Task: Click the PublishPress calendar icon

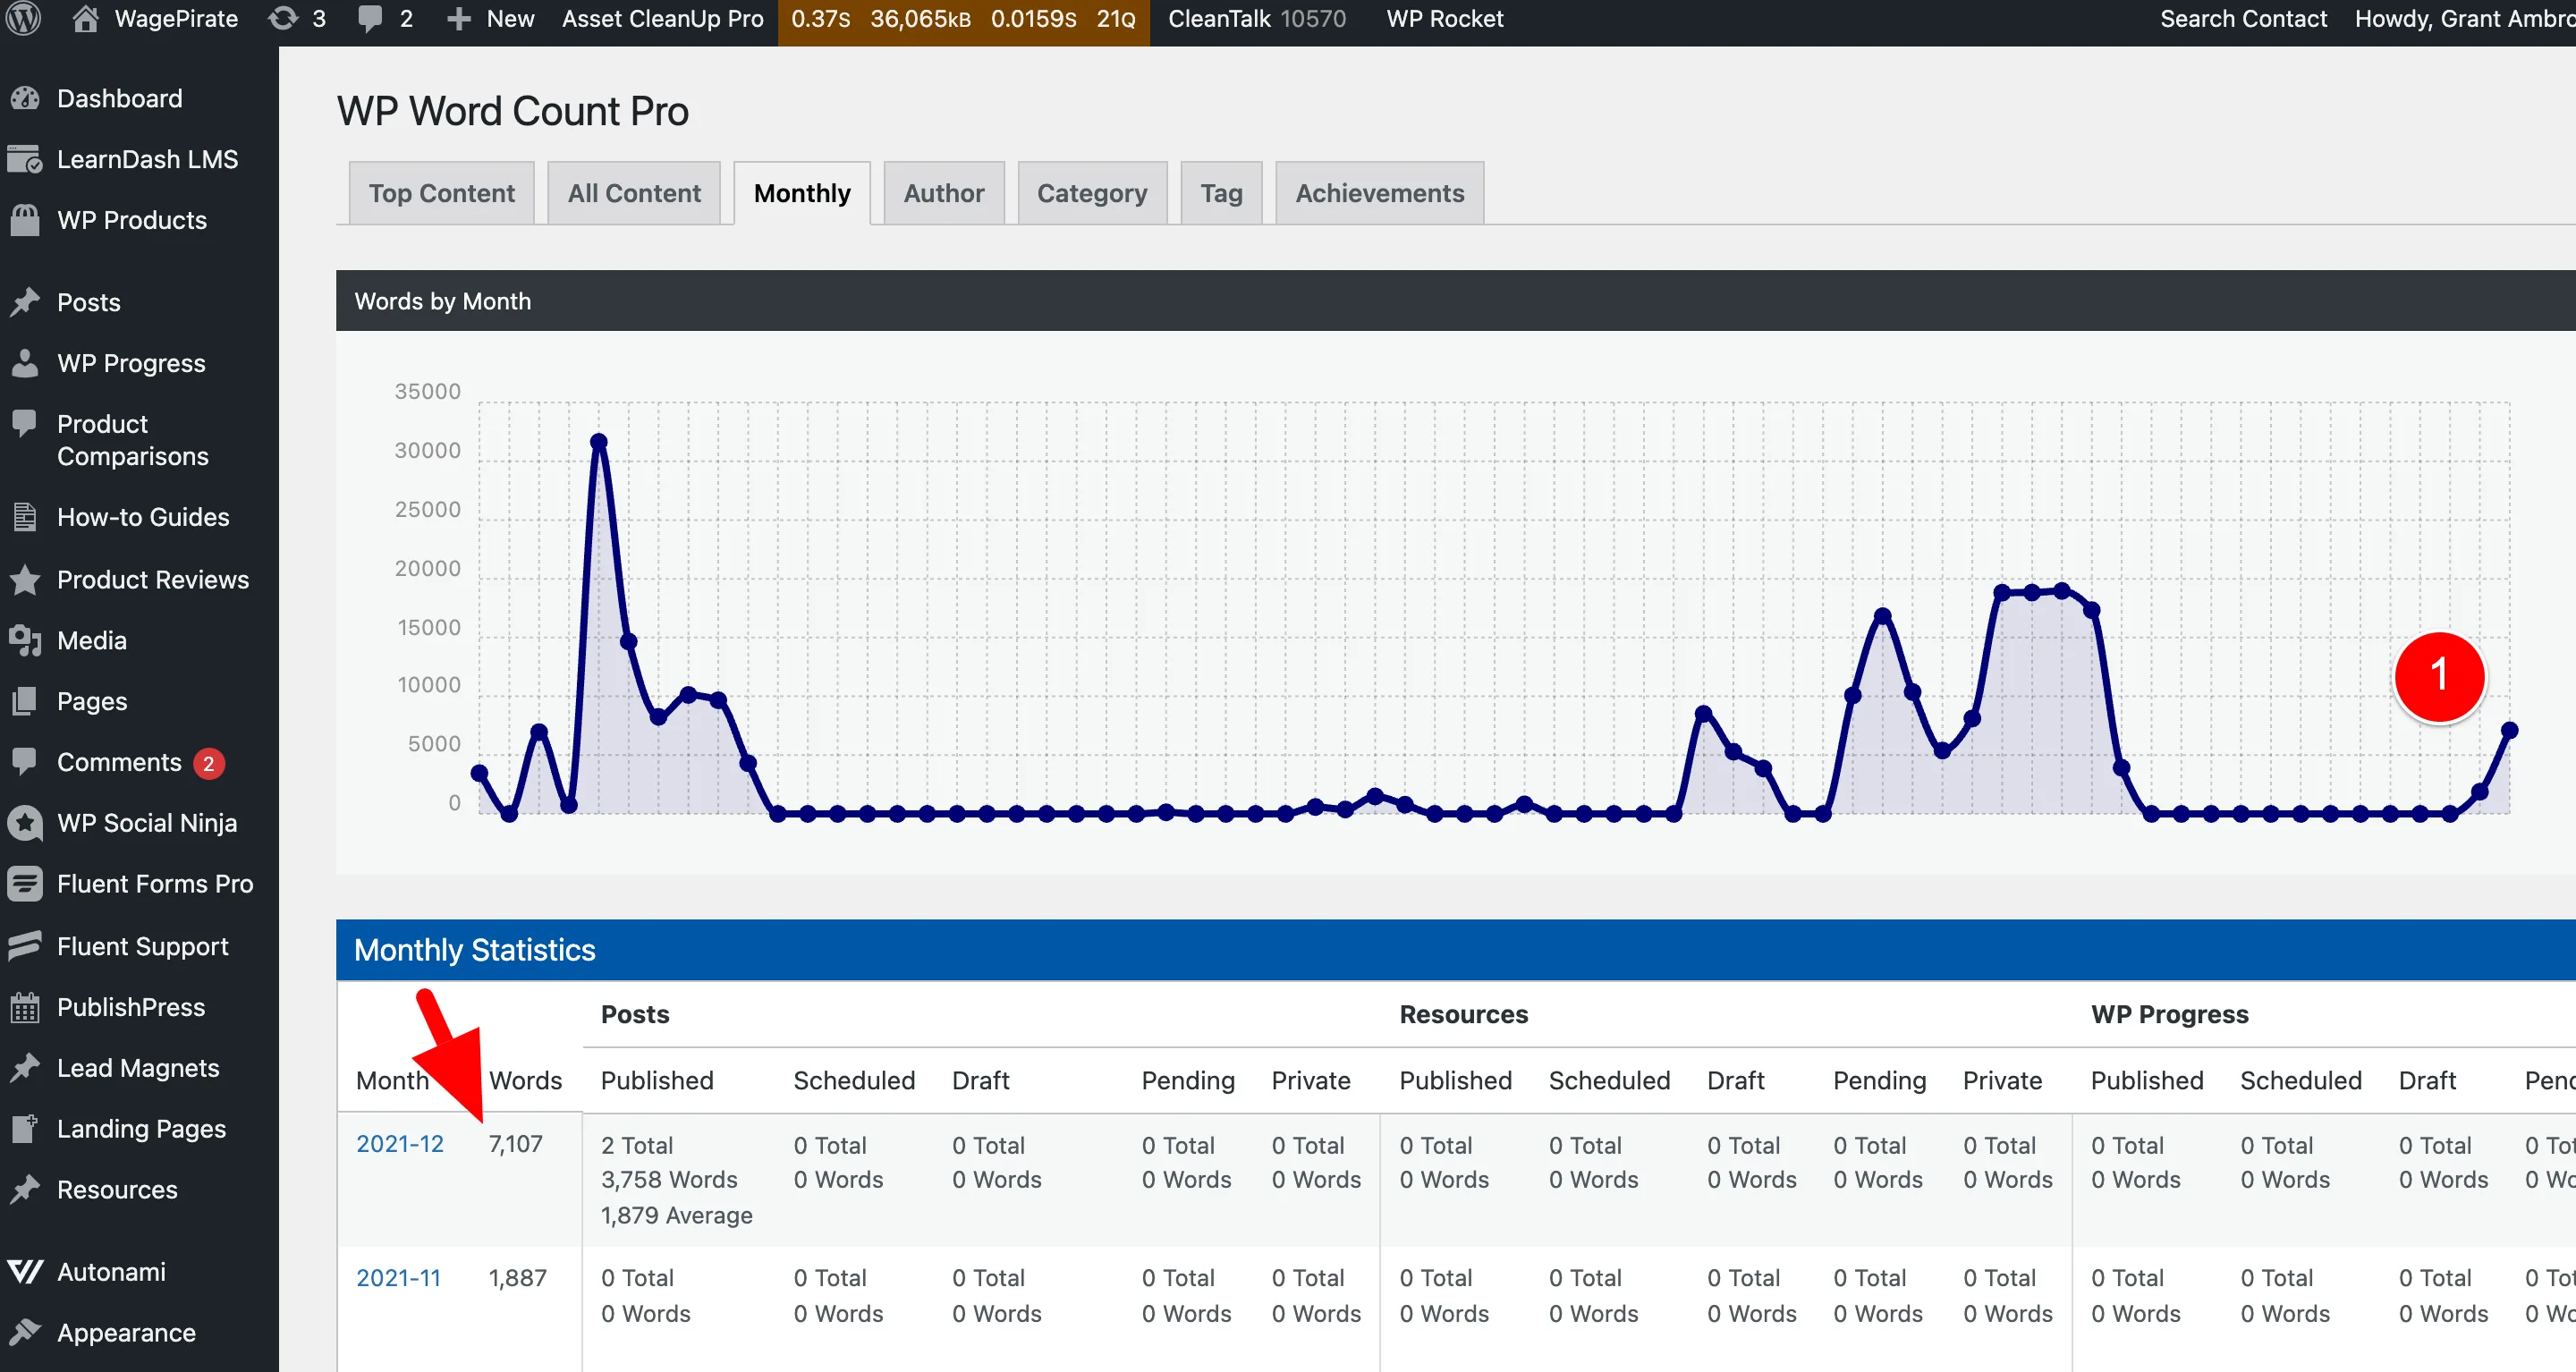Action: pos(25,1007)
